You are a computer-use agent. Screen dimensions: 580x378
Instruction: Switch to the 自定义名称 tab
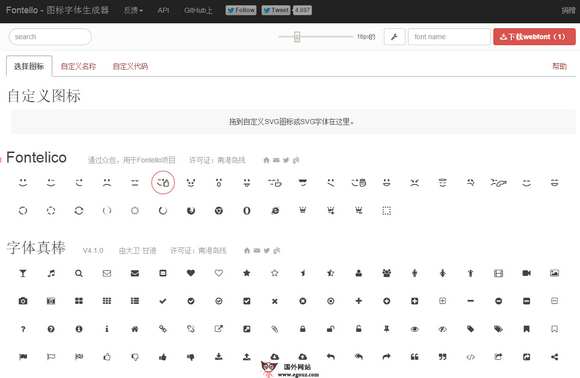[x=78, y=66]
